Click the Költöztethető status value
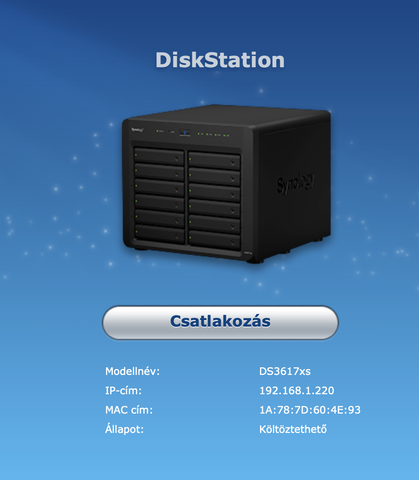Screen dimensions: 419x480 pos(293,429)
